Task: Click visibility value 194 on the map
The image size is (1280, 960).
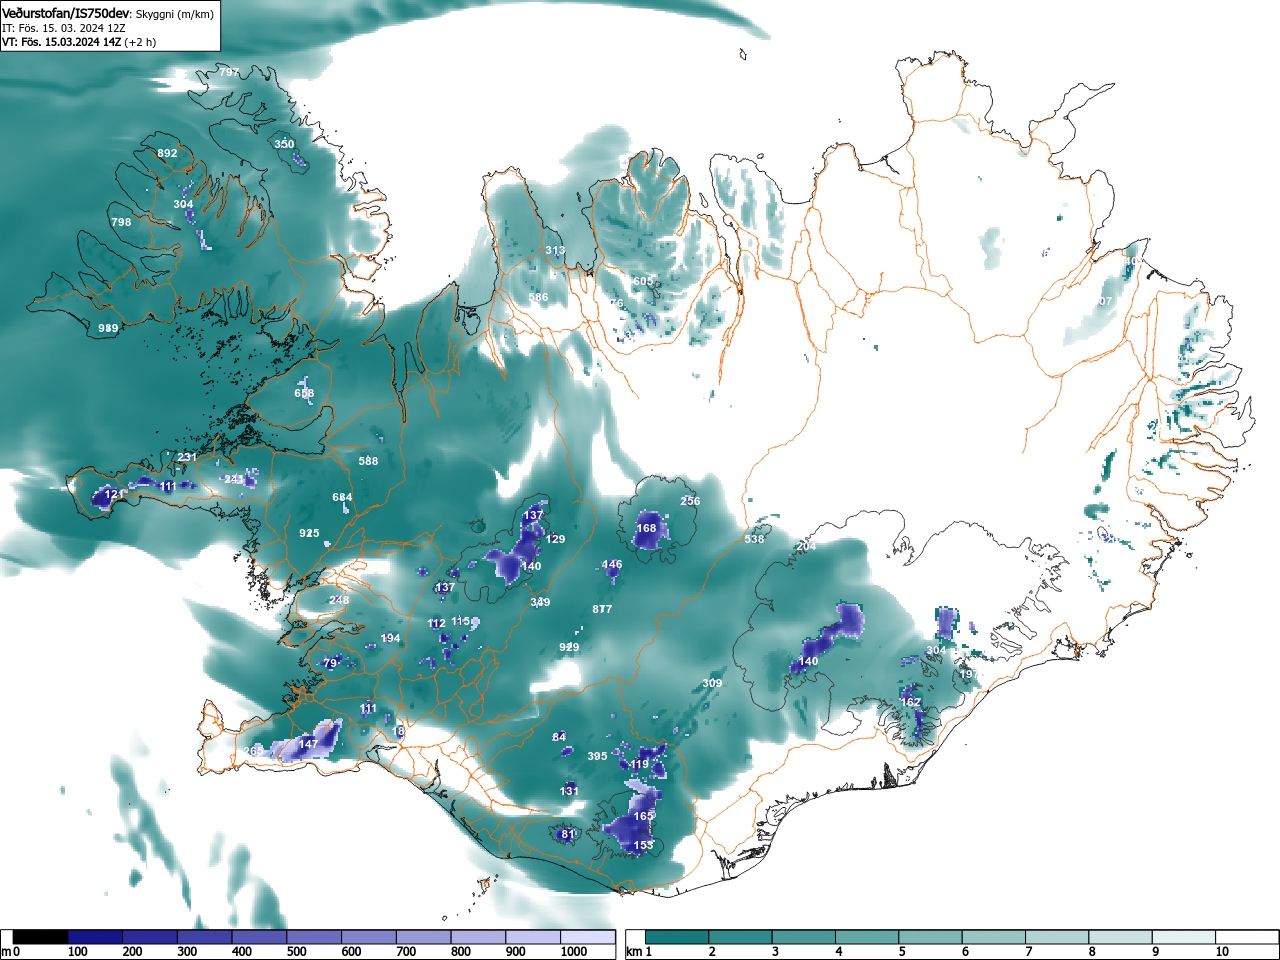Action: point(390,638)
